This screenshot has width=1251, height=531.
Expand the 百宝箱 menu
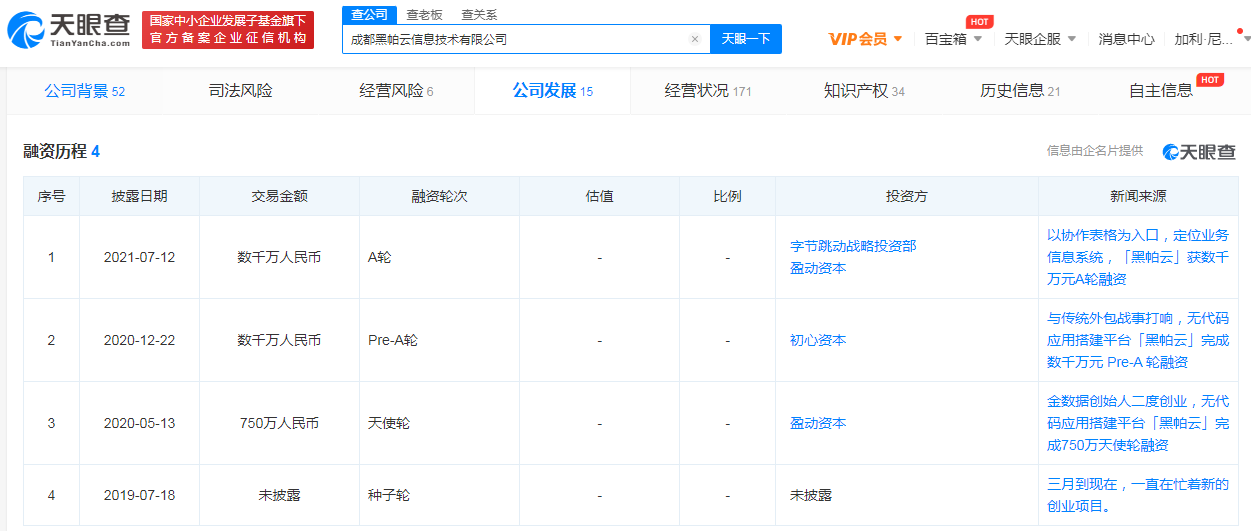point(953,39)
